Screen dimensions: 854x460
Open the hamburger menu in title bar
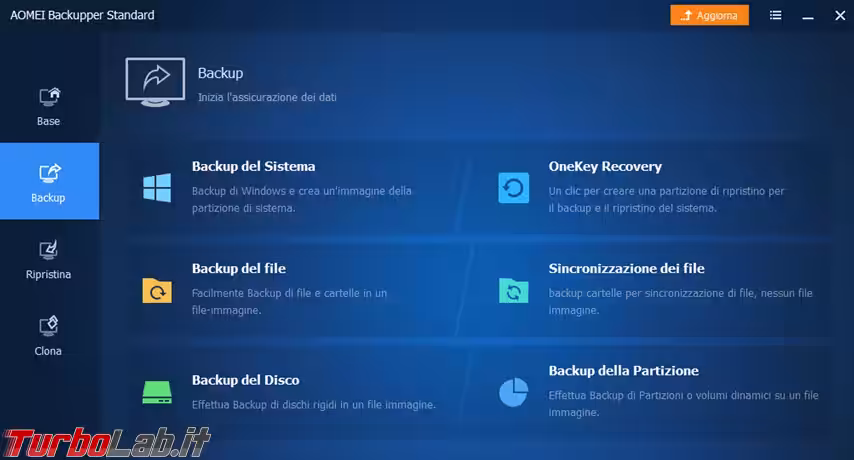click(776, 15)
